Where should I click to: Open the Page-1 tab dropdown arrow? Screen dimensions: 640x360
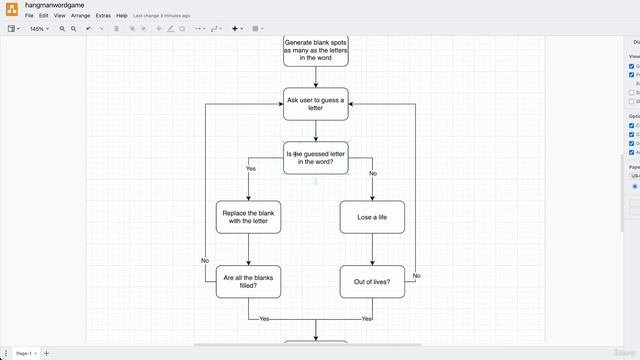point(36,353)
